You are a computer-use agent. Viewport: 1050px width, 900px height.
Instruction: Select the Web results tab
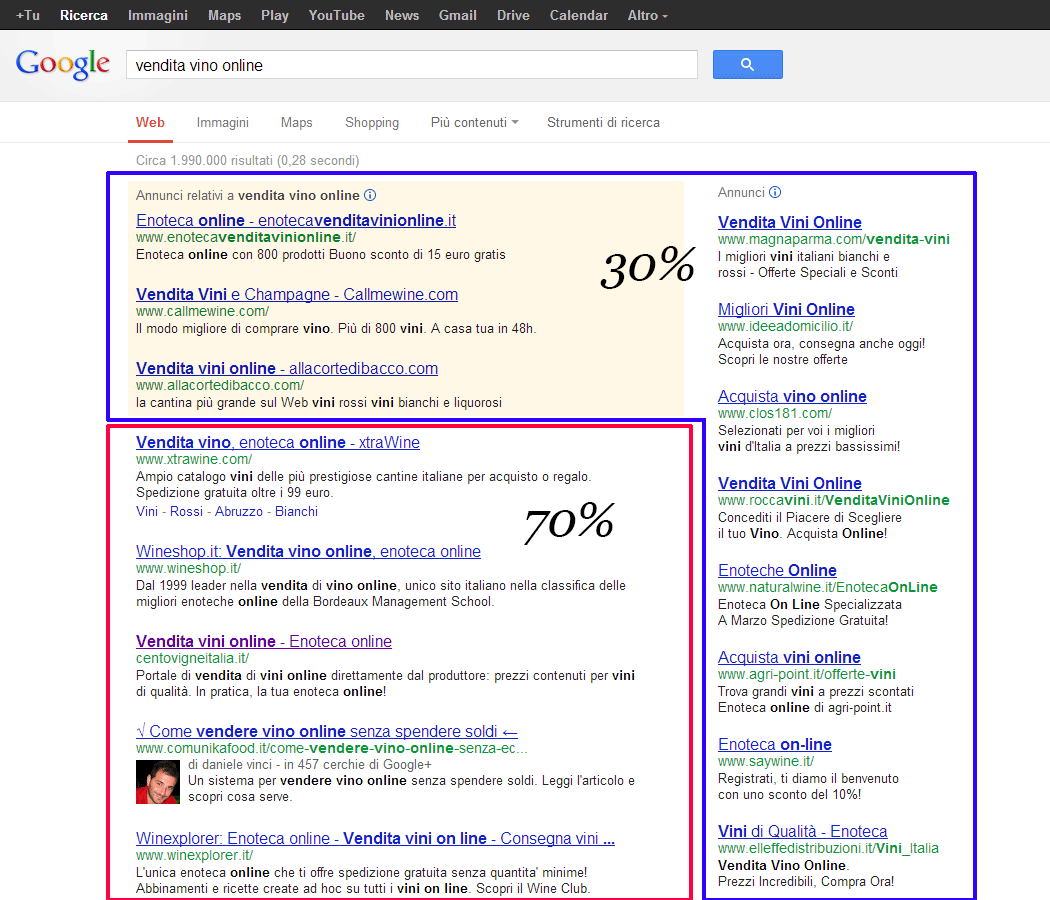click(150, 123)
